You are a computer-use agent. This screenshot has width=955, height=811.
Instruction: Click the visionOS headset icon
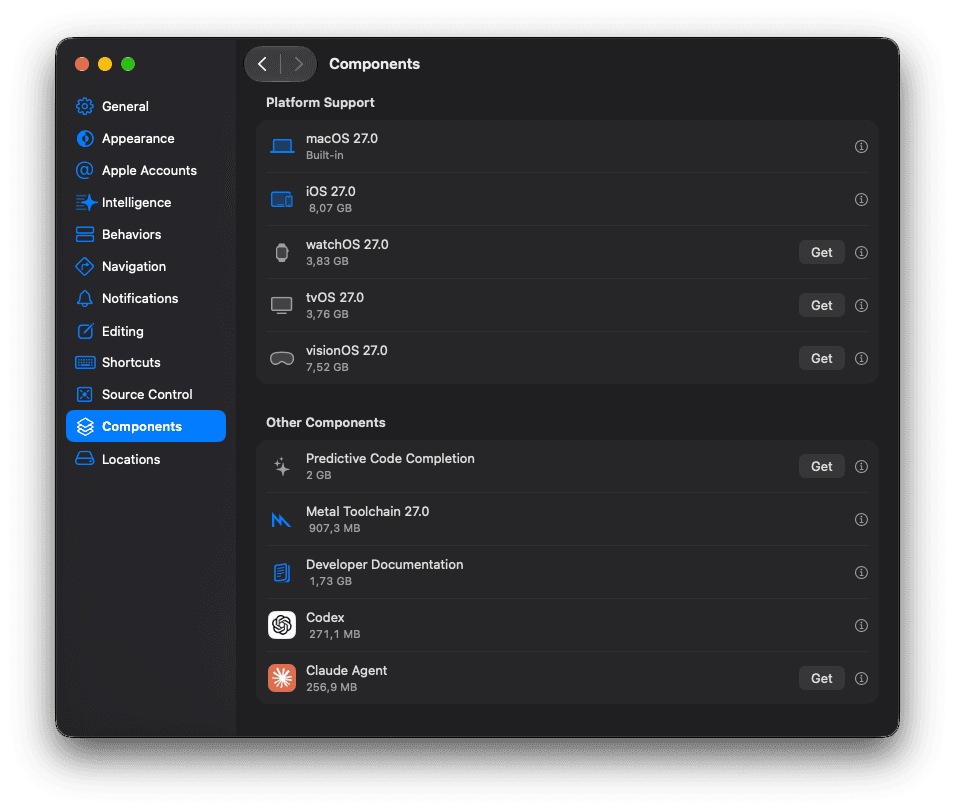point(282,359)
